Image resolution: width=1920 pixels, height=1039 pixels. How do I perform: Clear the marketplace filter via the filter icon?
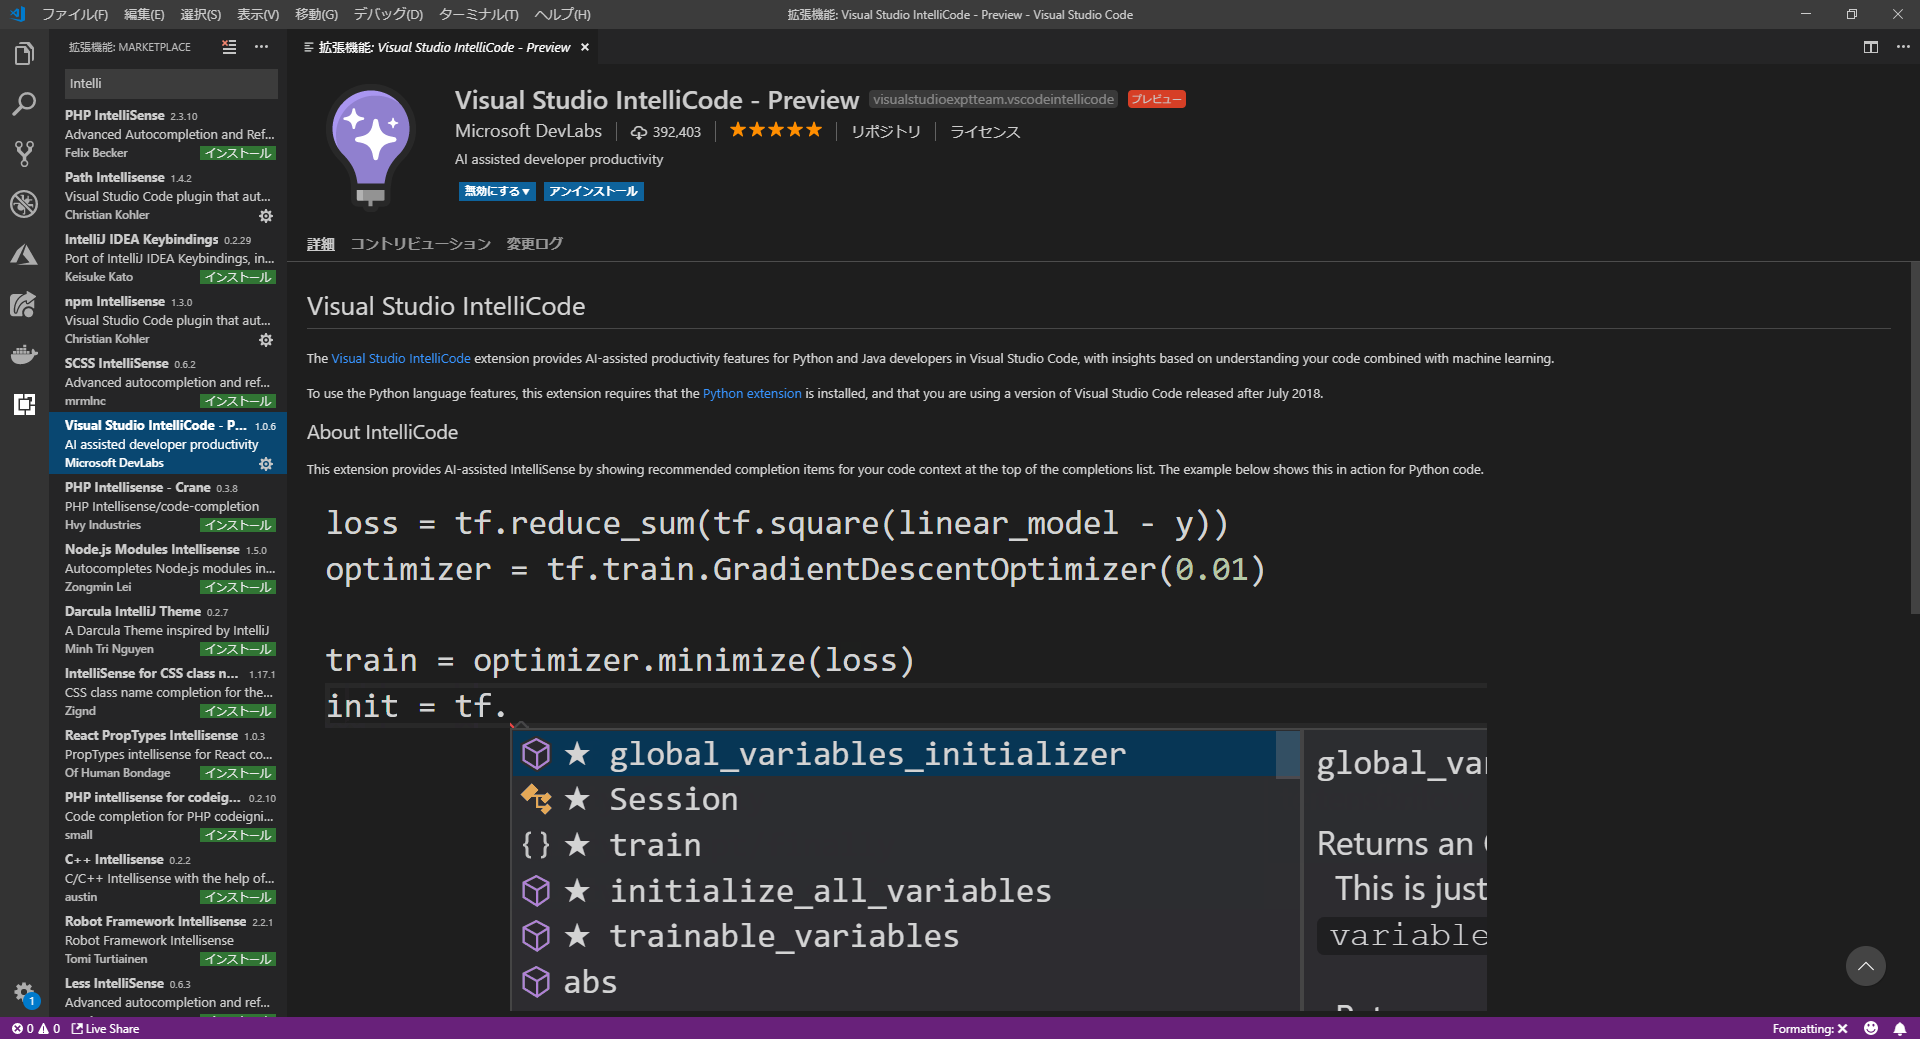click(229, 47)
